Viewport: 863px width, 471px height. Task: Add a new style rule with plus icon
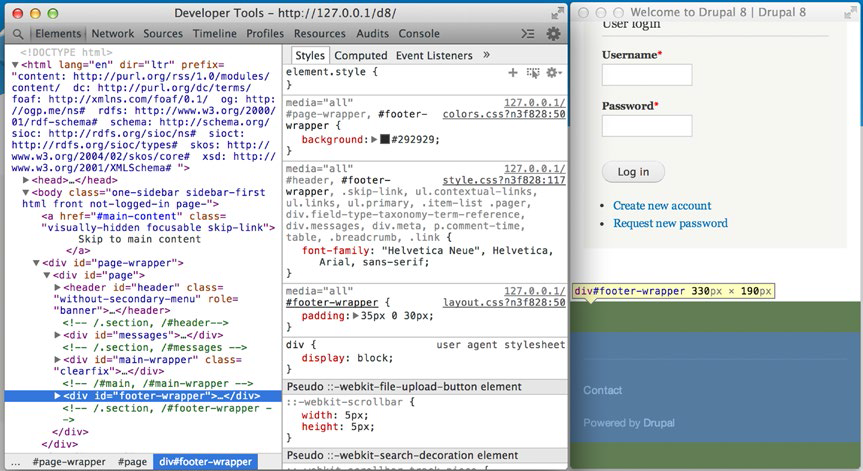tap(512, 73)
